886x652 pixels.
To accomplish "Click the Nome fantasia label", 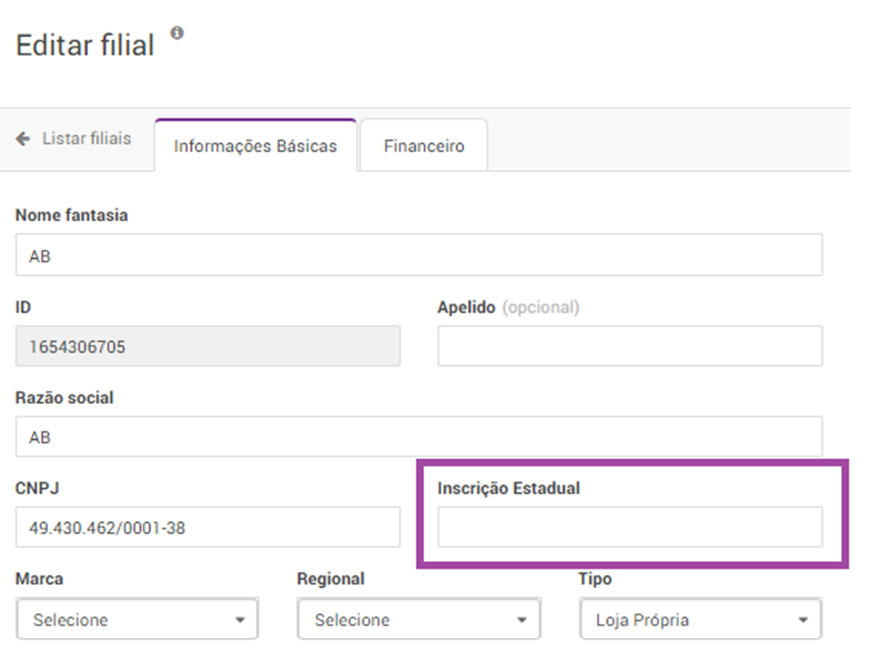I will pyautogui.click(x=72, y=215).
